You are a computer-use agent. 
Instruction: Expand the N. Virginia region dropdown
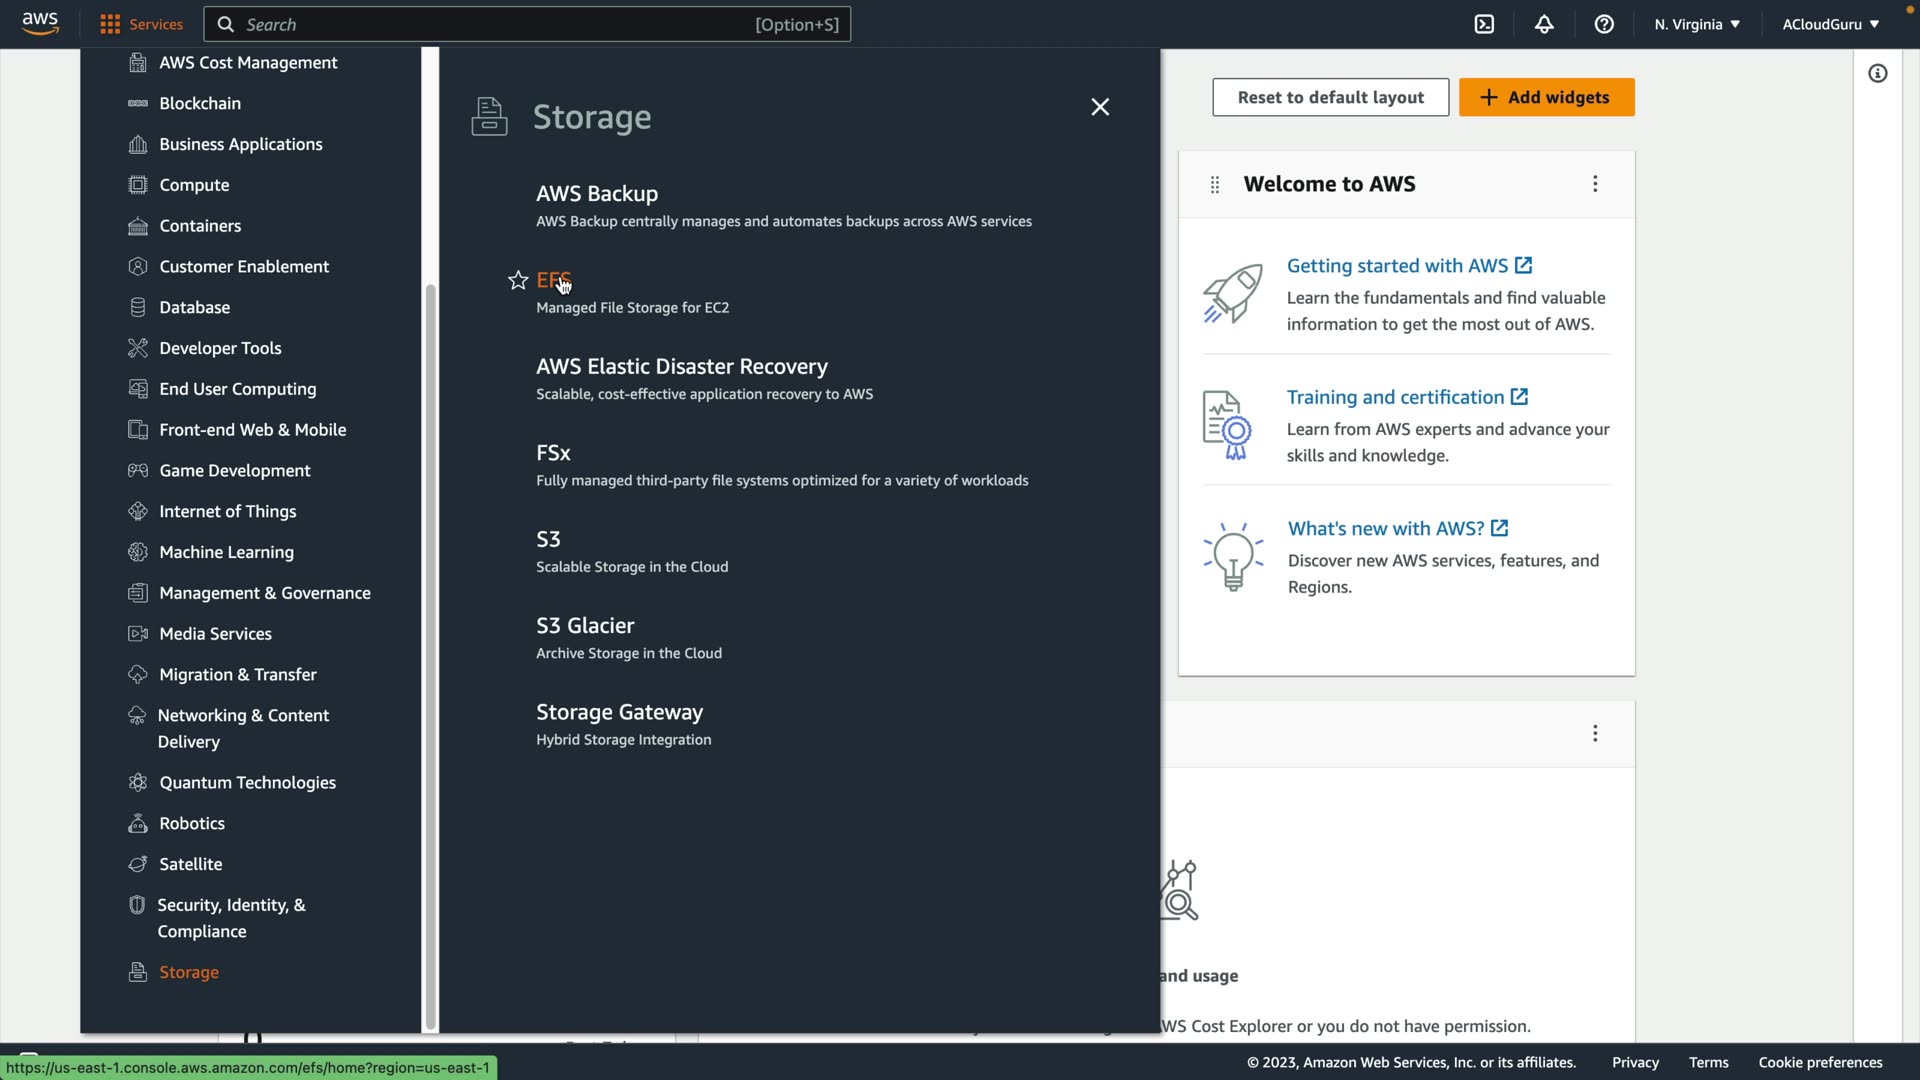pyautogui.click(x=1697, y=24)
